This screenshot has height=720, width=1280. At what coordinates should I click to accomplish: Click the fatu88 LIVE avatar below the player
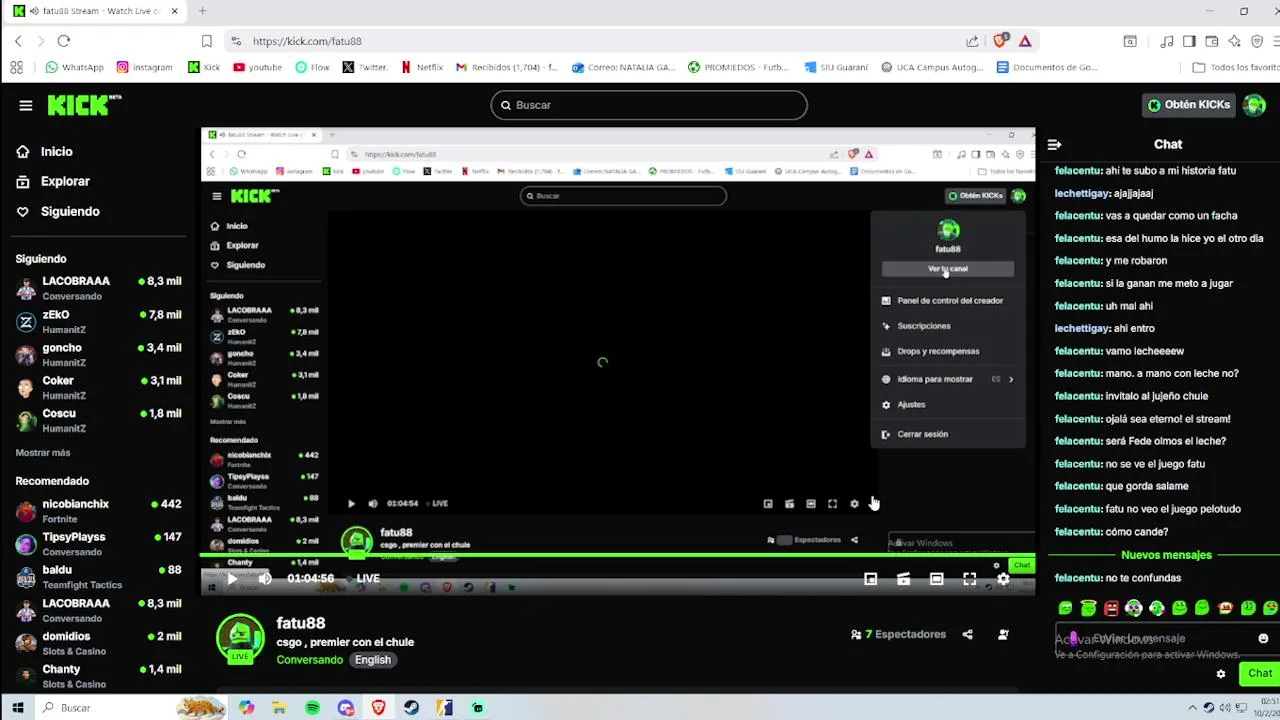(x=240, y=640)
